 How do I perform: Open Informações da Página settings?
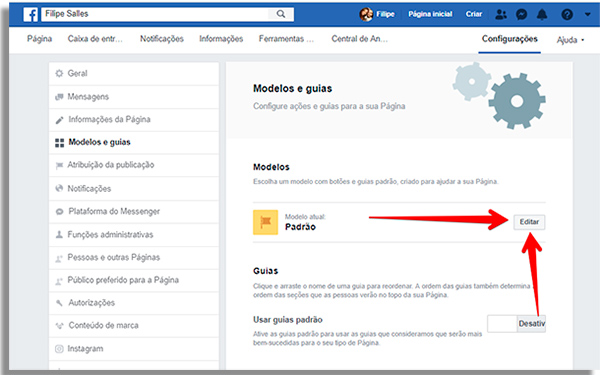(134, 120)
